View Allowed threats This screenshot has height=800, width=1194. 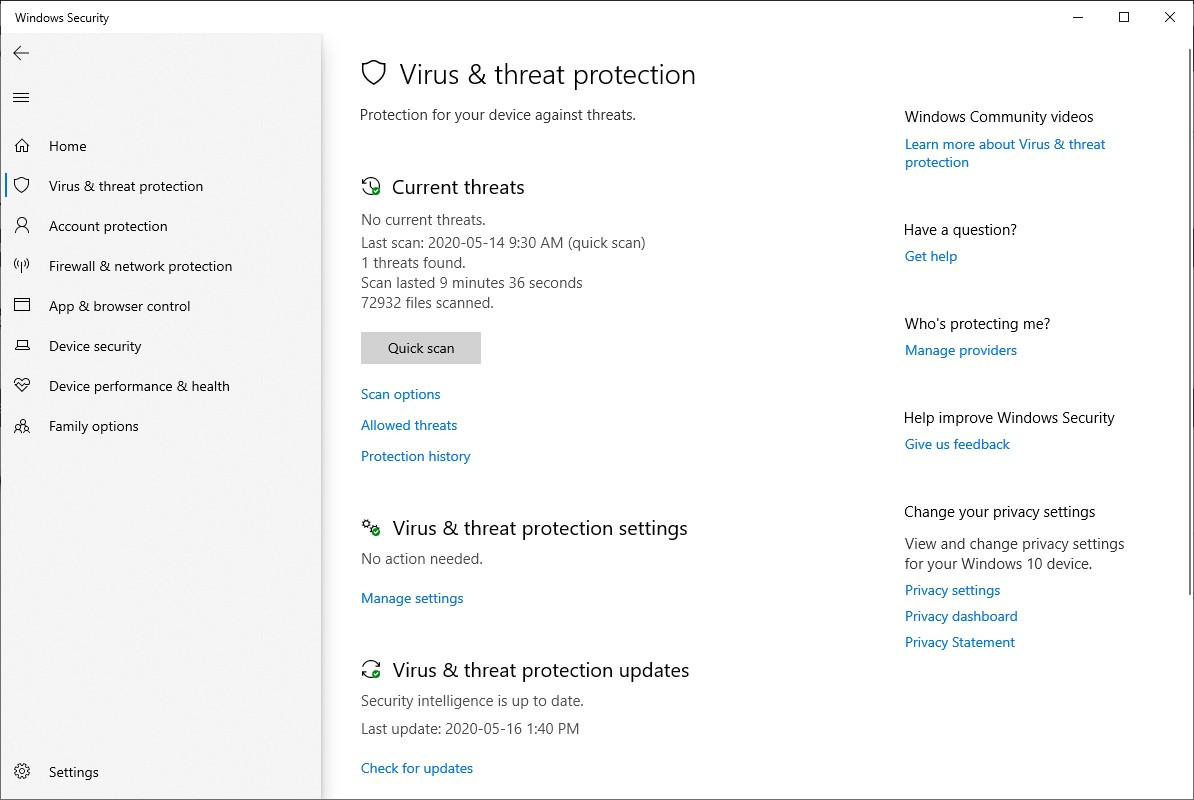pos(409,425)
